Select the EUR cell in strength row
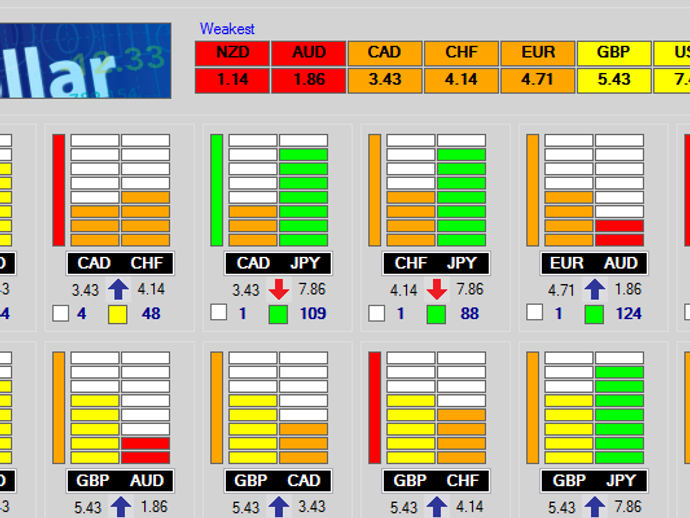690x518 pixels. pyautogui.click(x=538, y=53)
